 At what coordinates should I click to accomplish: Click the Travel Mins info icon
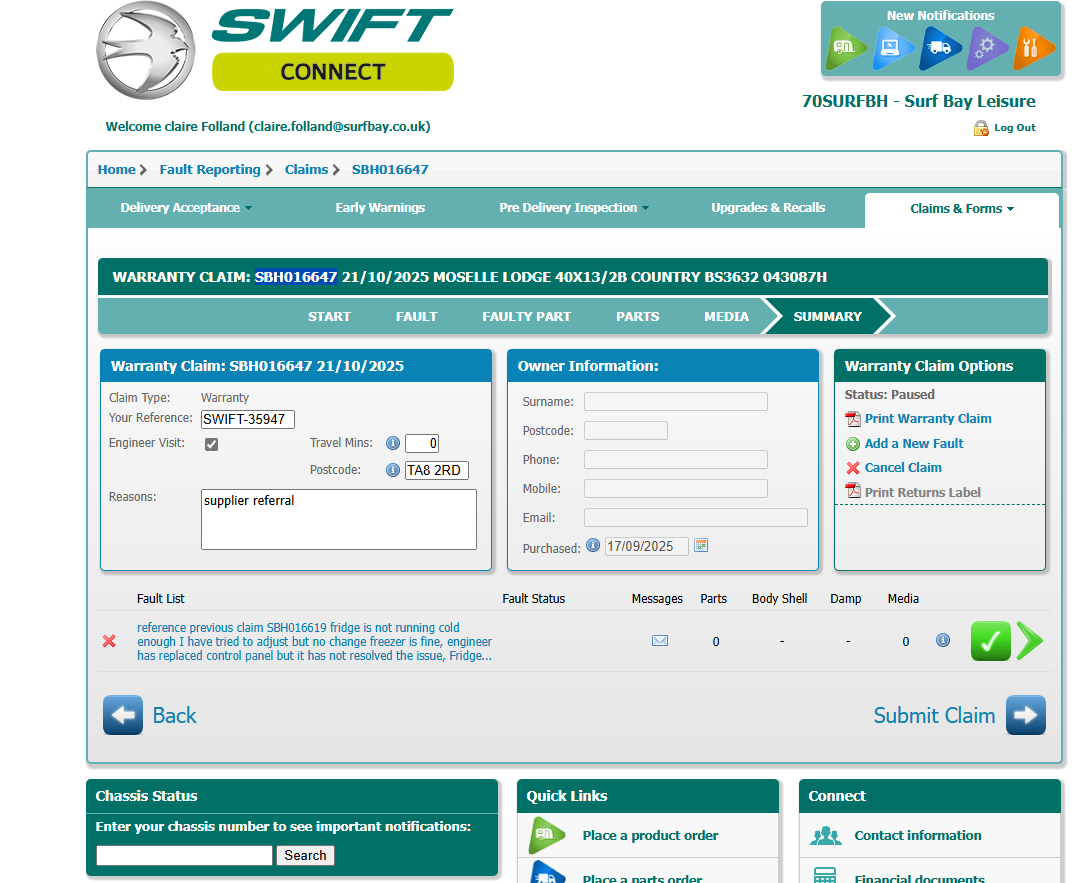pos(393,443)
